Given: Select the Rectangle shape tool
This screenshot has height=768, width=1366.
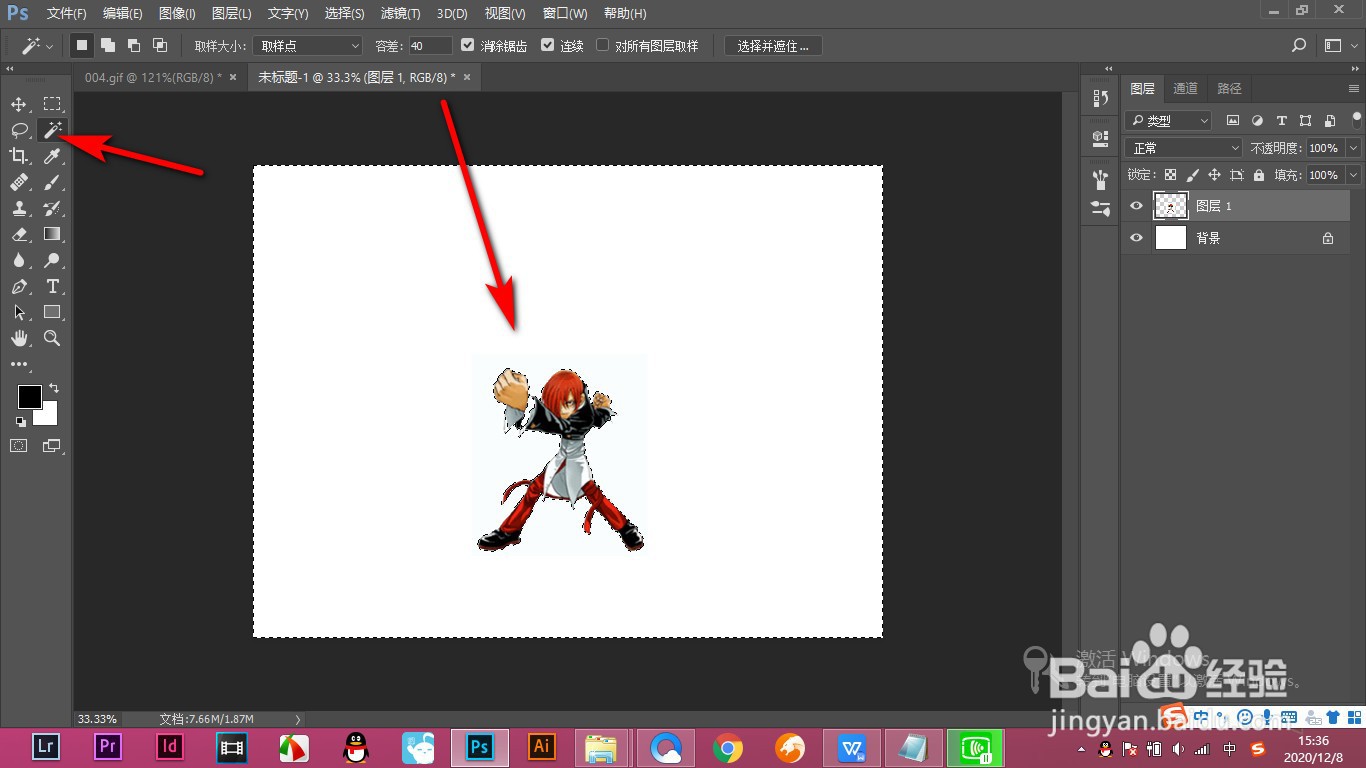Looking at the screenshot, I should tap(52, 312).
